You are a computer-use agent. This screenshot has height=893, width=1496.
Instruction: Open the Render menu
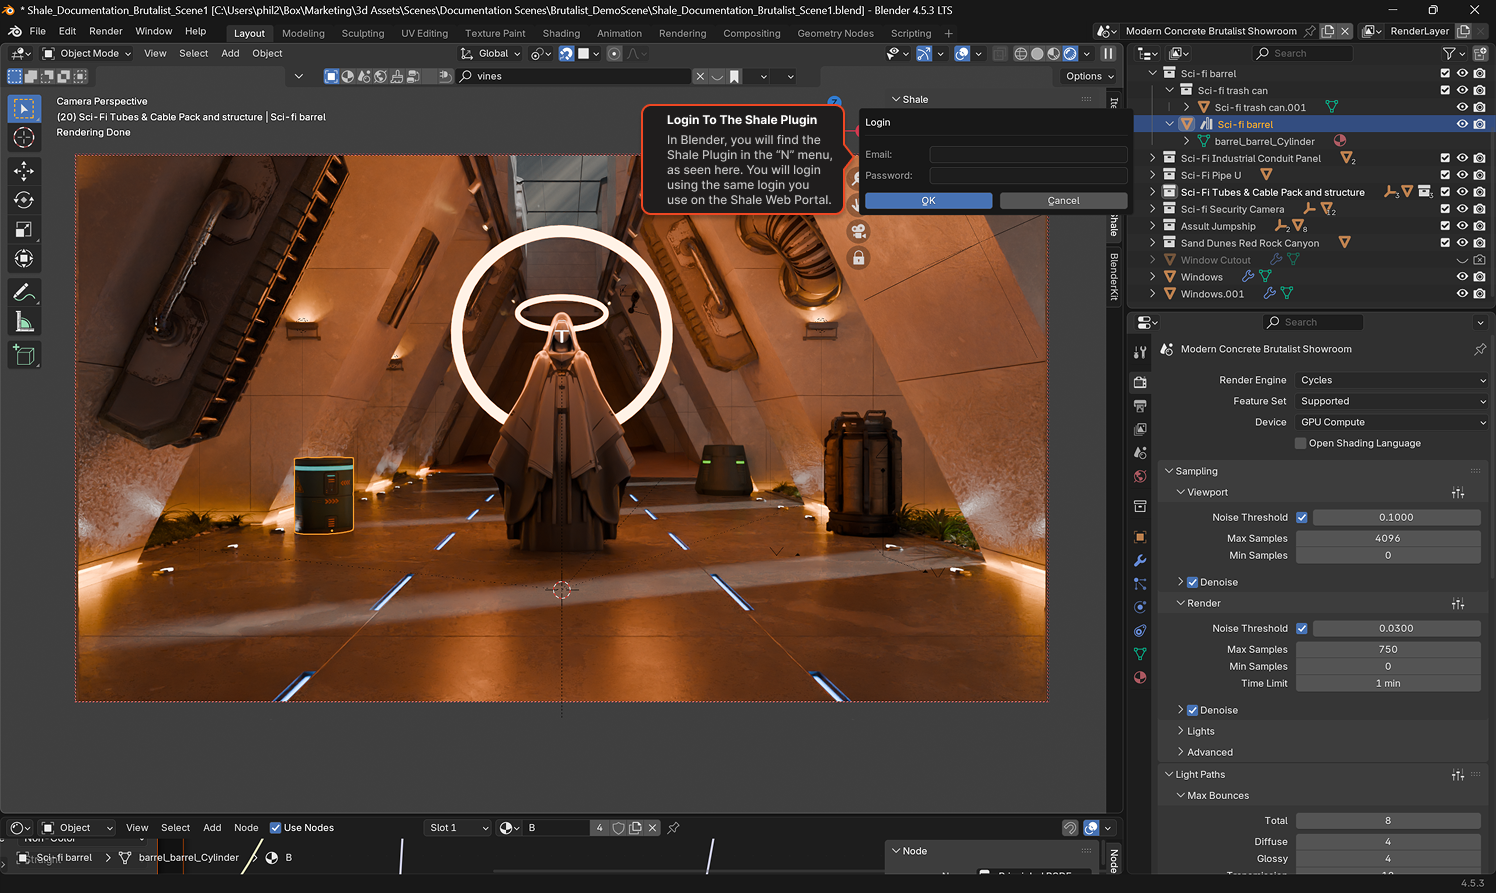(105, 31)
